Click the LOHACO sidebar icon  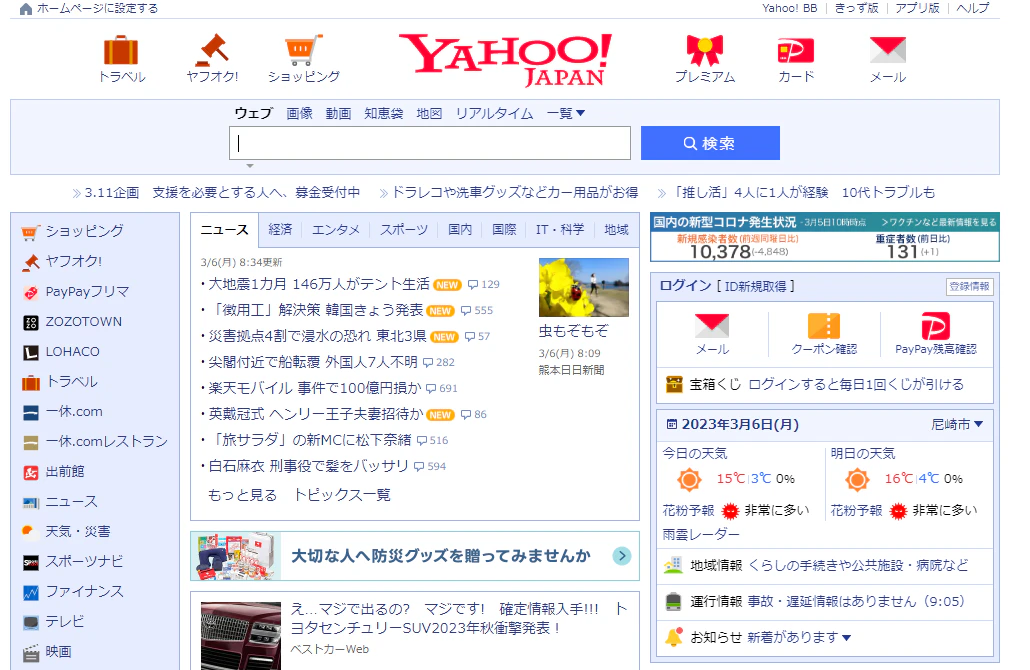click(x=31, y=353)
